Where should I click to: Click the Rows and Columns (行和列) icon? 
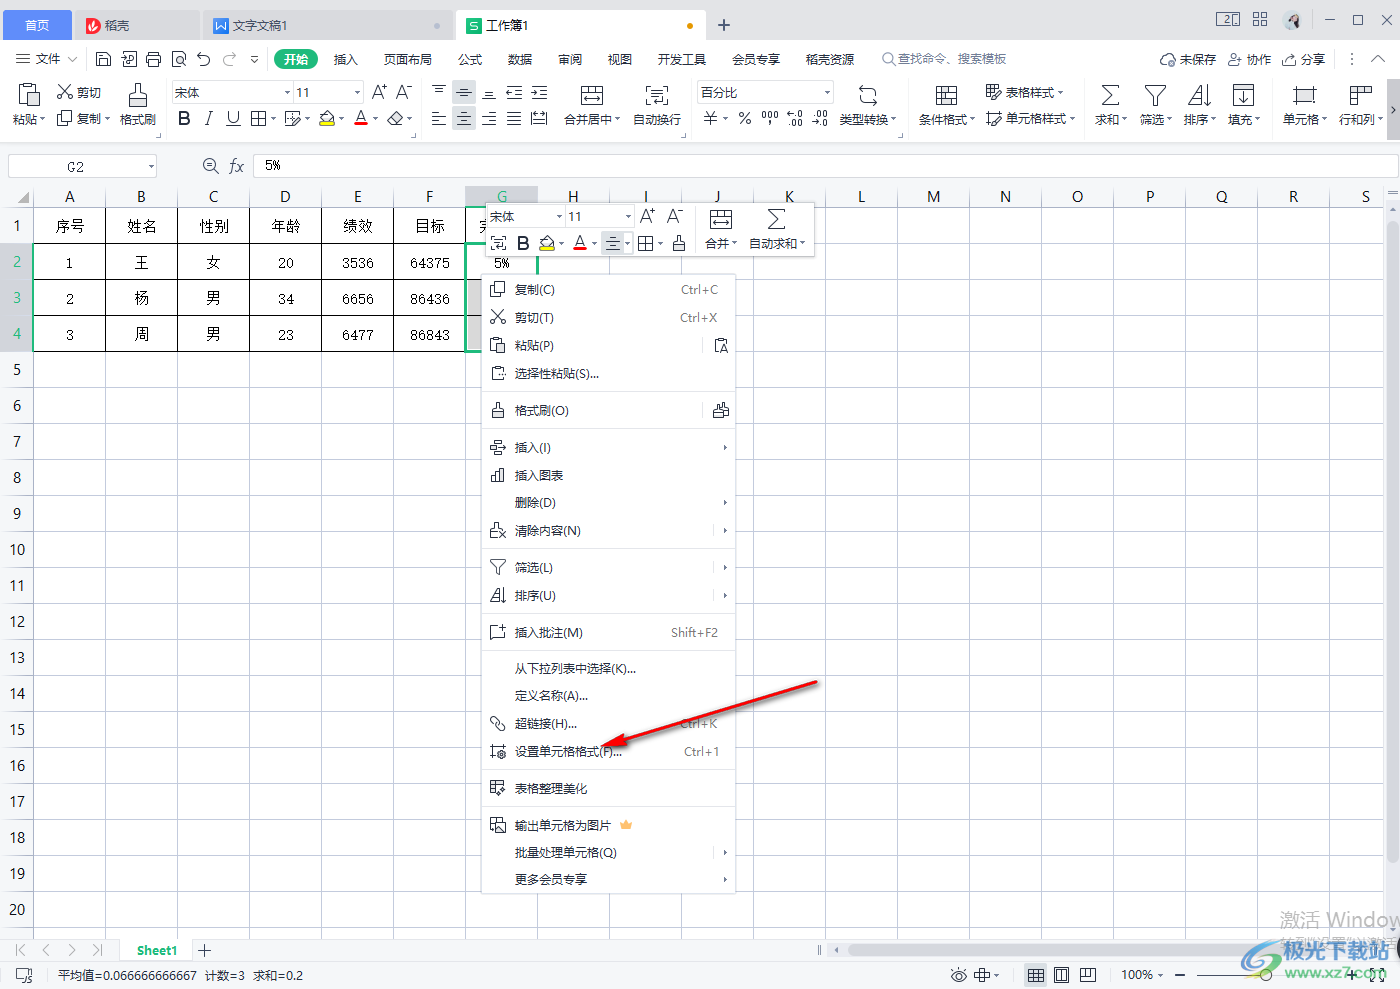point(1360,95)
